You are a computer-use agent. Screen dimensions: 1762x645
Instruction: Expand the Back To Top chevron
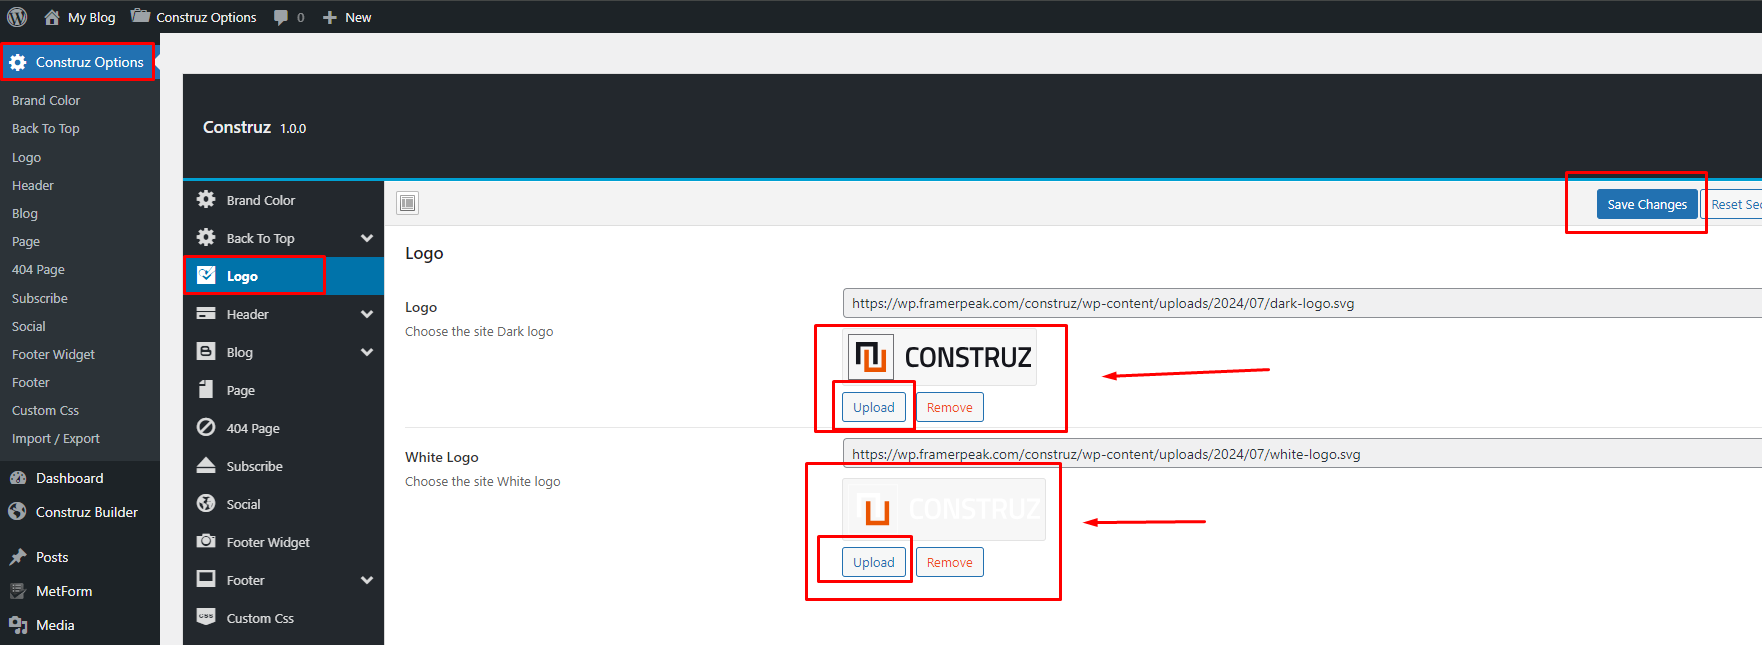(x=367, y=238)
